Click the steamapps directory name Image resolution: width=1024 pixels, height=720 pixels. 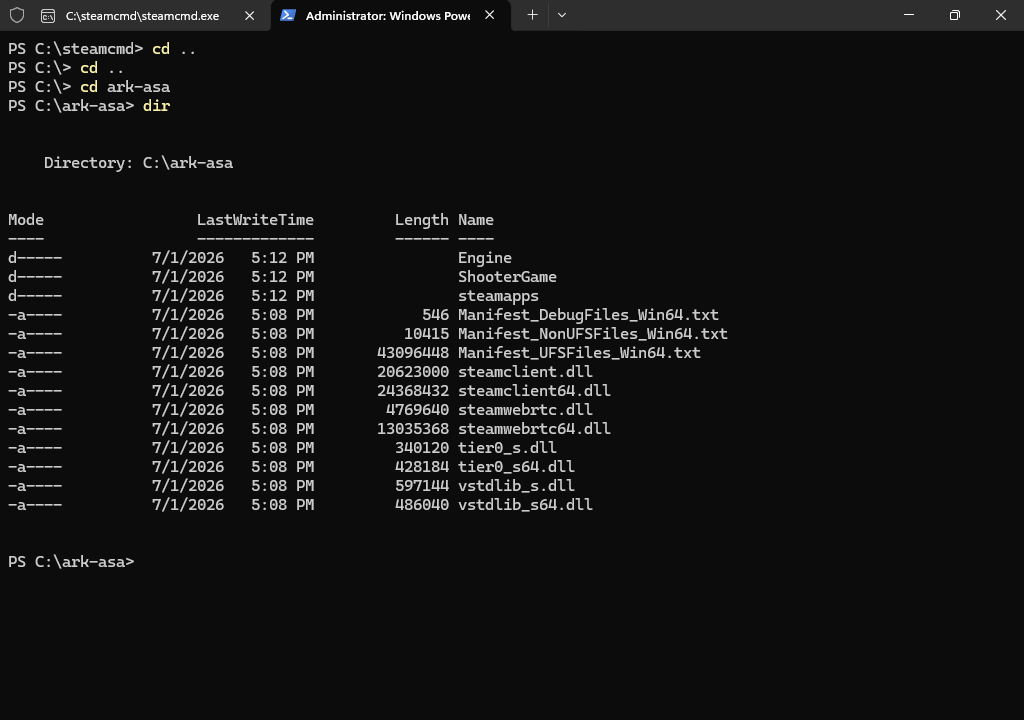pyautogui.click(x=498, y=296)
